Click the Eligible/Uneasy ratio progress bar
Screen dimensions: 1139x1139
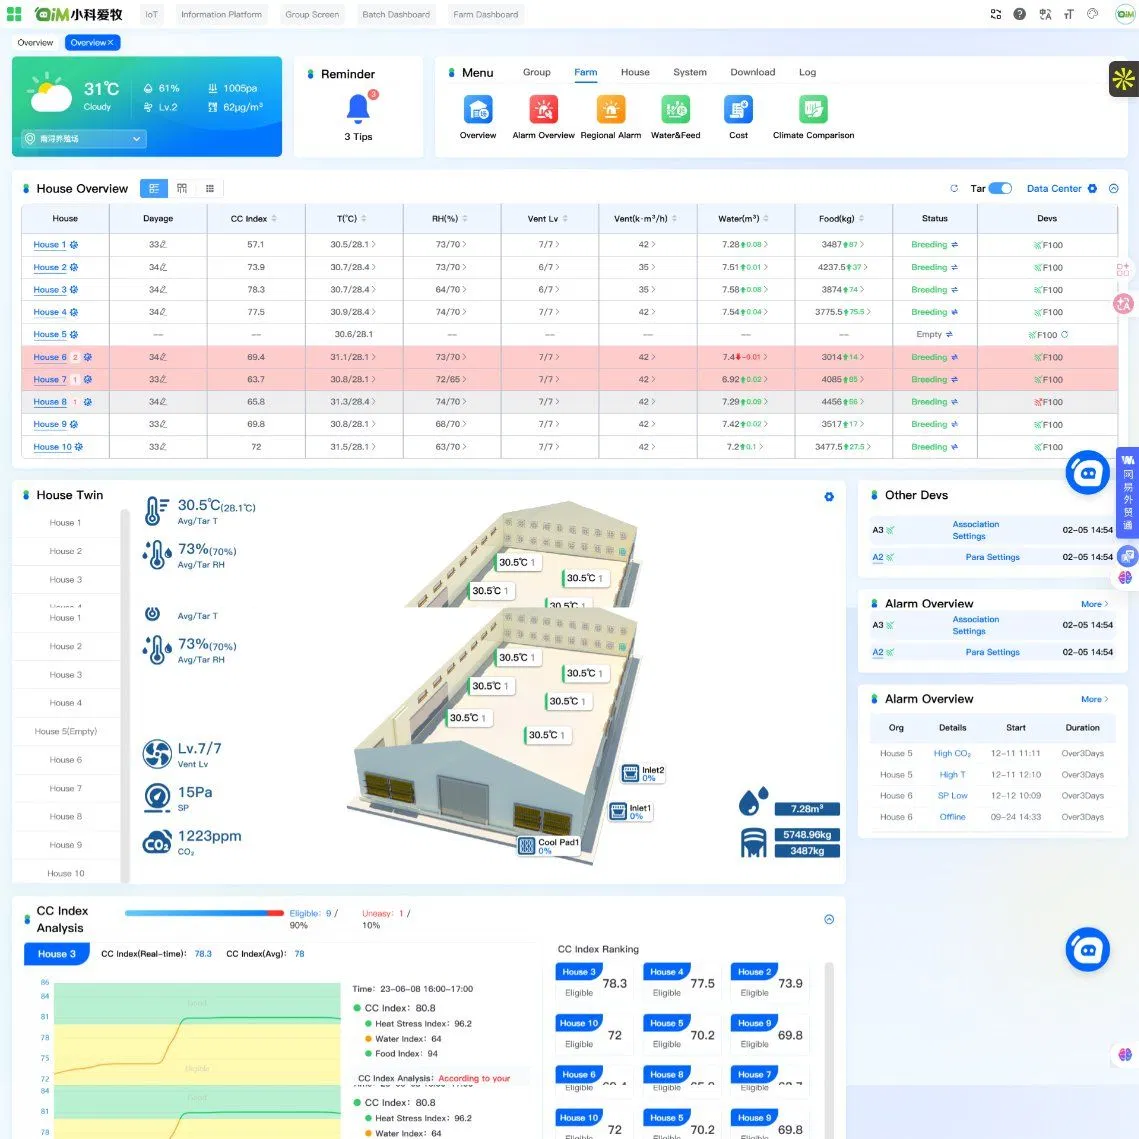click(x=204, y=913)
